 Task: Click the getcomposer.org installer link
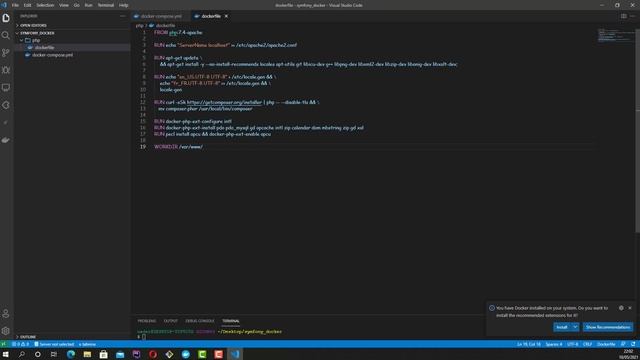point(224,102)
